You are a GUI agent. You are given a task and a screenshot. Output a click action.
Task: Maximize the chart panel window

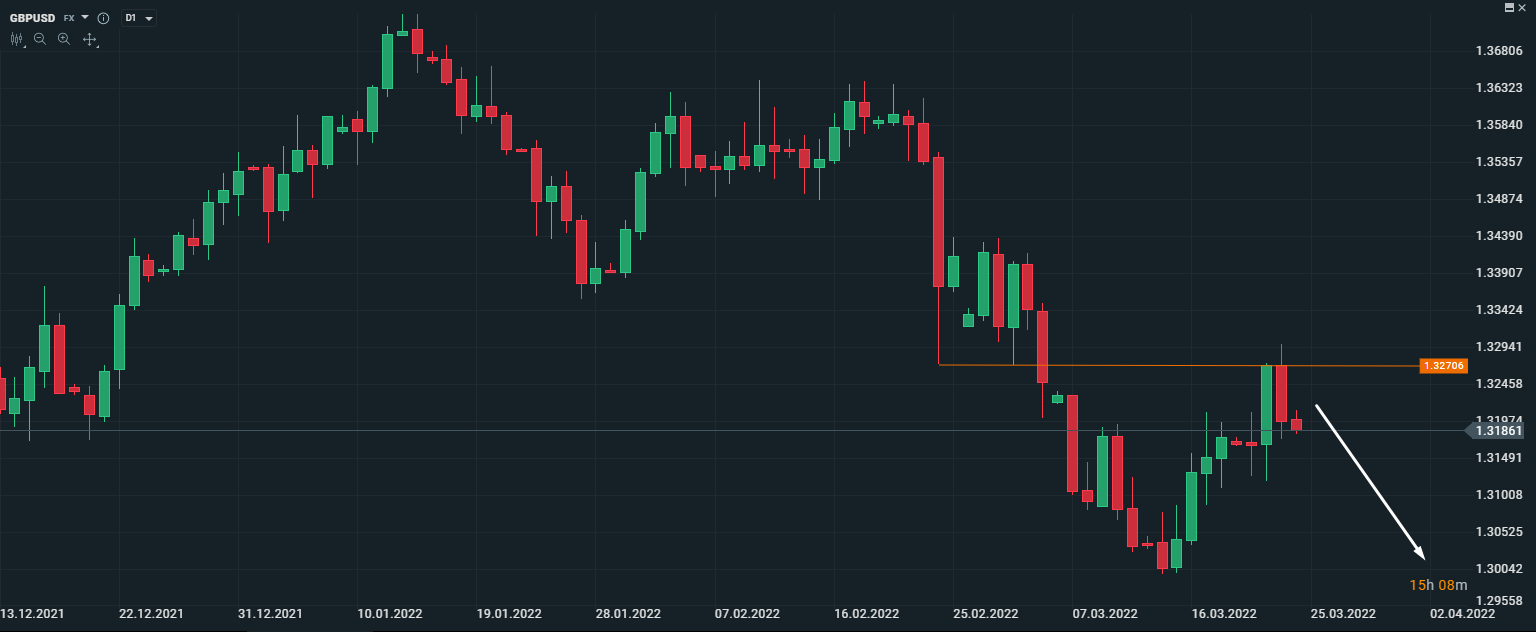[x=1509, y=7]
